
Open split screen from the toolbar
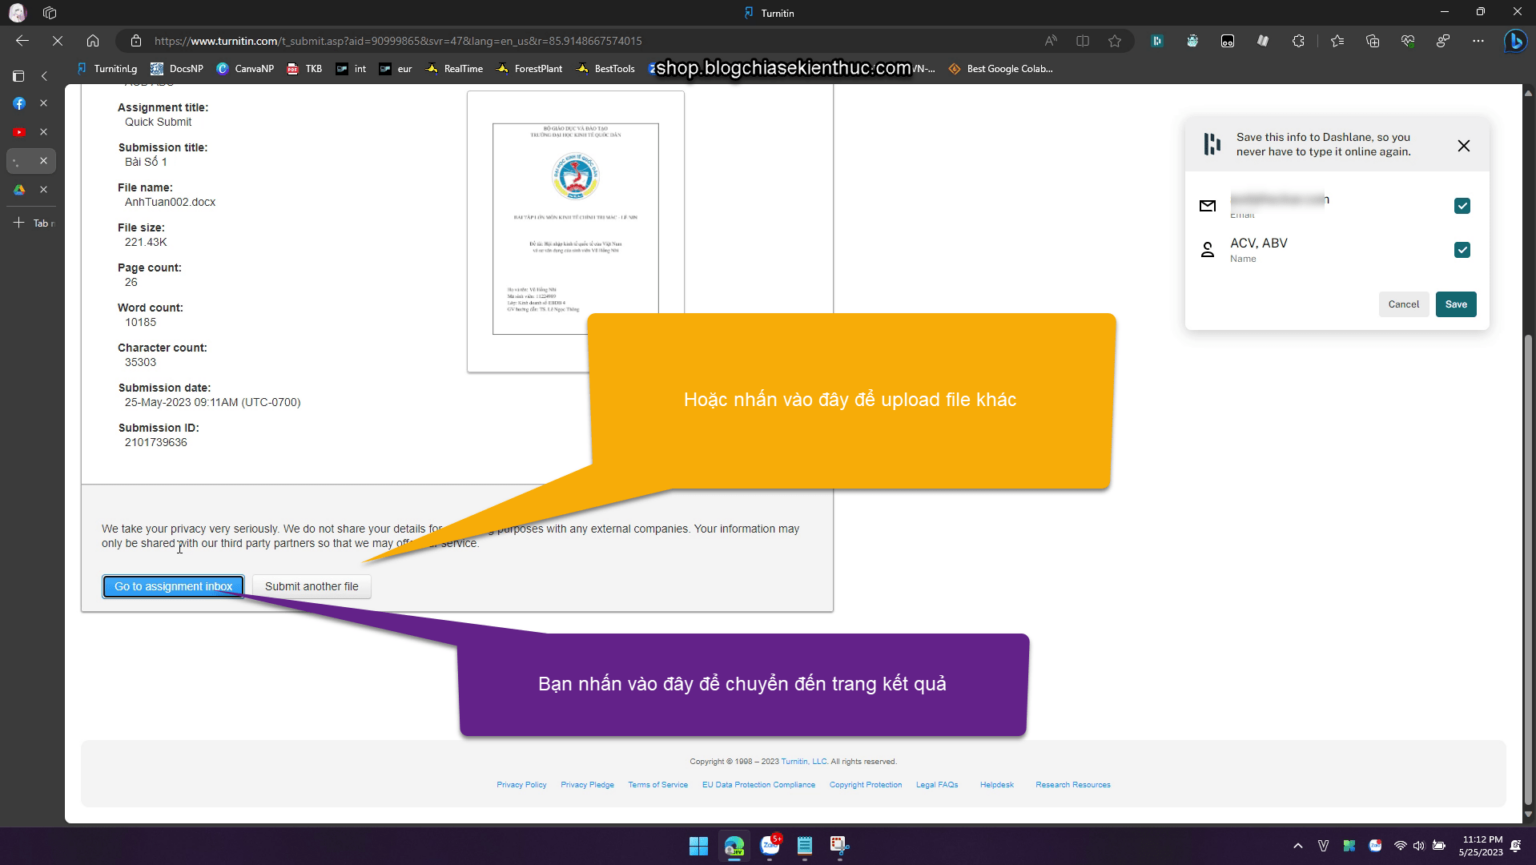click(x=1083, y=41)
